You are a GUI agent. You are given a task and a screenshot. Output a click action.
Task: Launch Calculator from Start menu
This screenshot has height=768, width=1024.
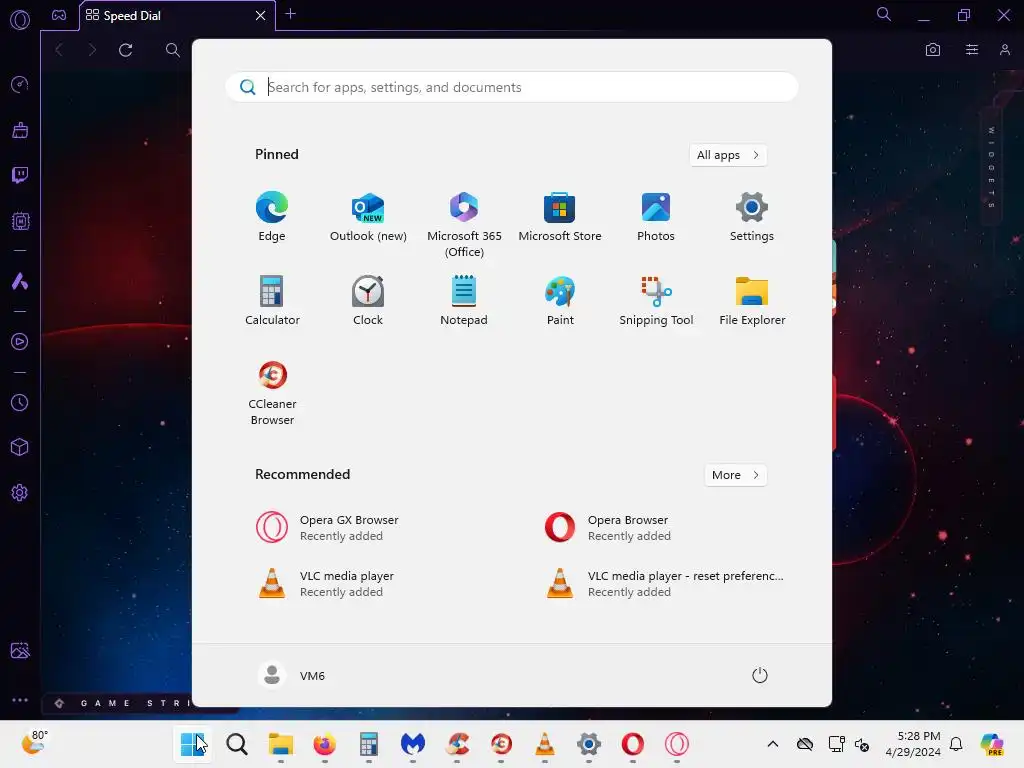[x=272, y=300]
